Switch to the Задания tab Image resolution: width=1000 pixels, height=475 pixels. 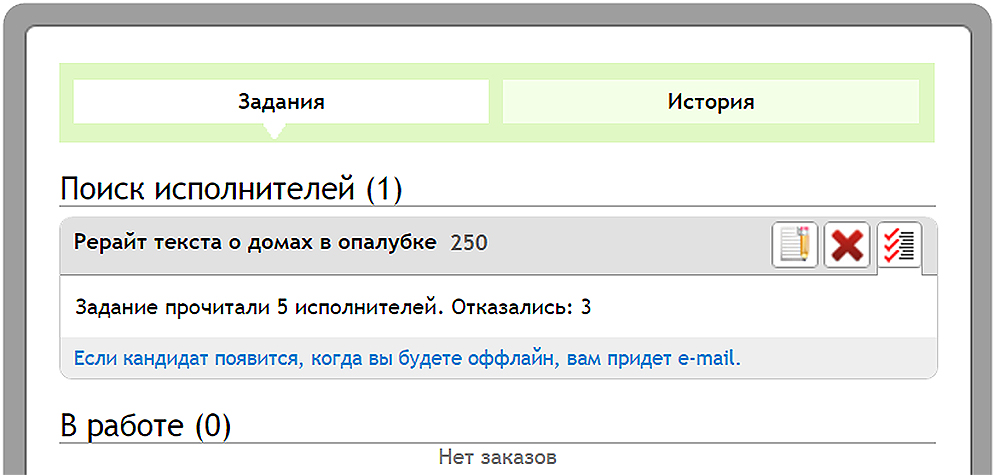(281, 102)
